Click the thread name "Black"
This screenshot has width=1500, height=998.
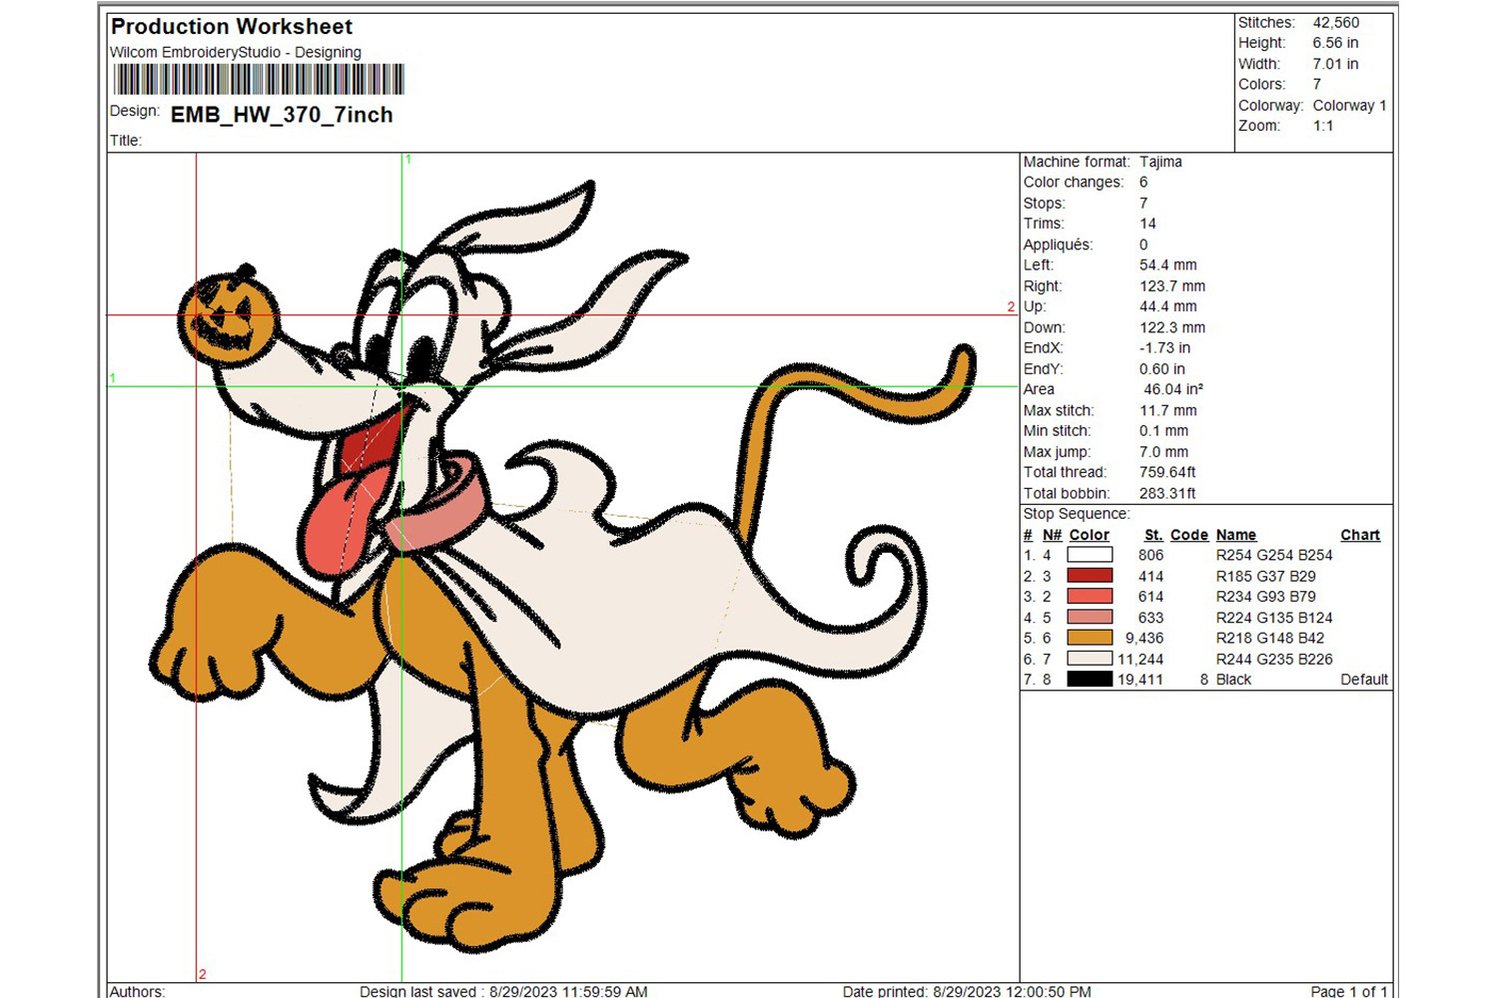point(1234,679)
